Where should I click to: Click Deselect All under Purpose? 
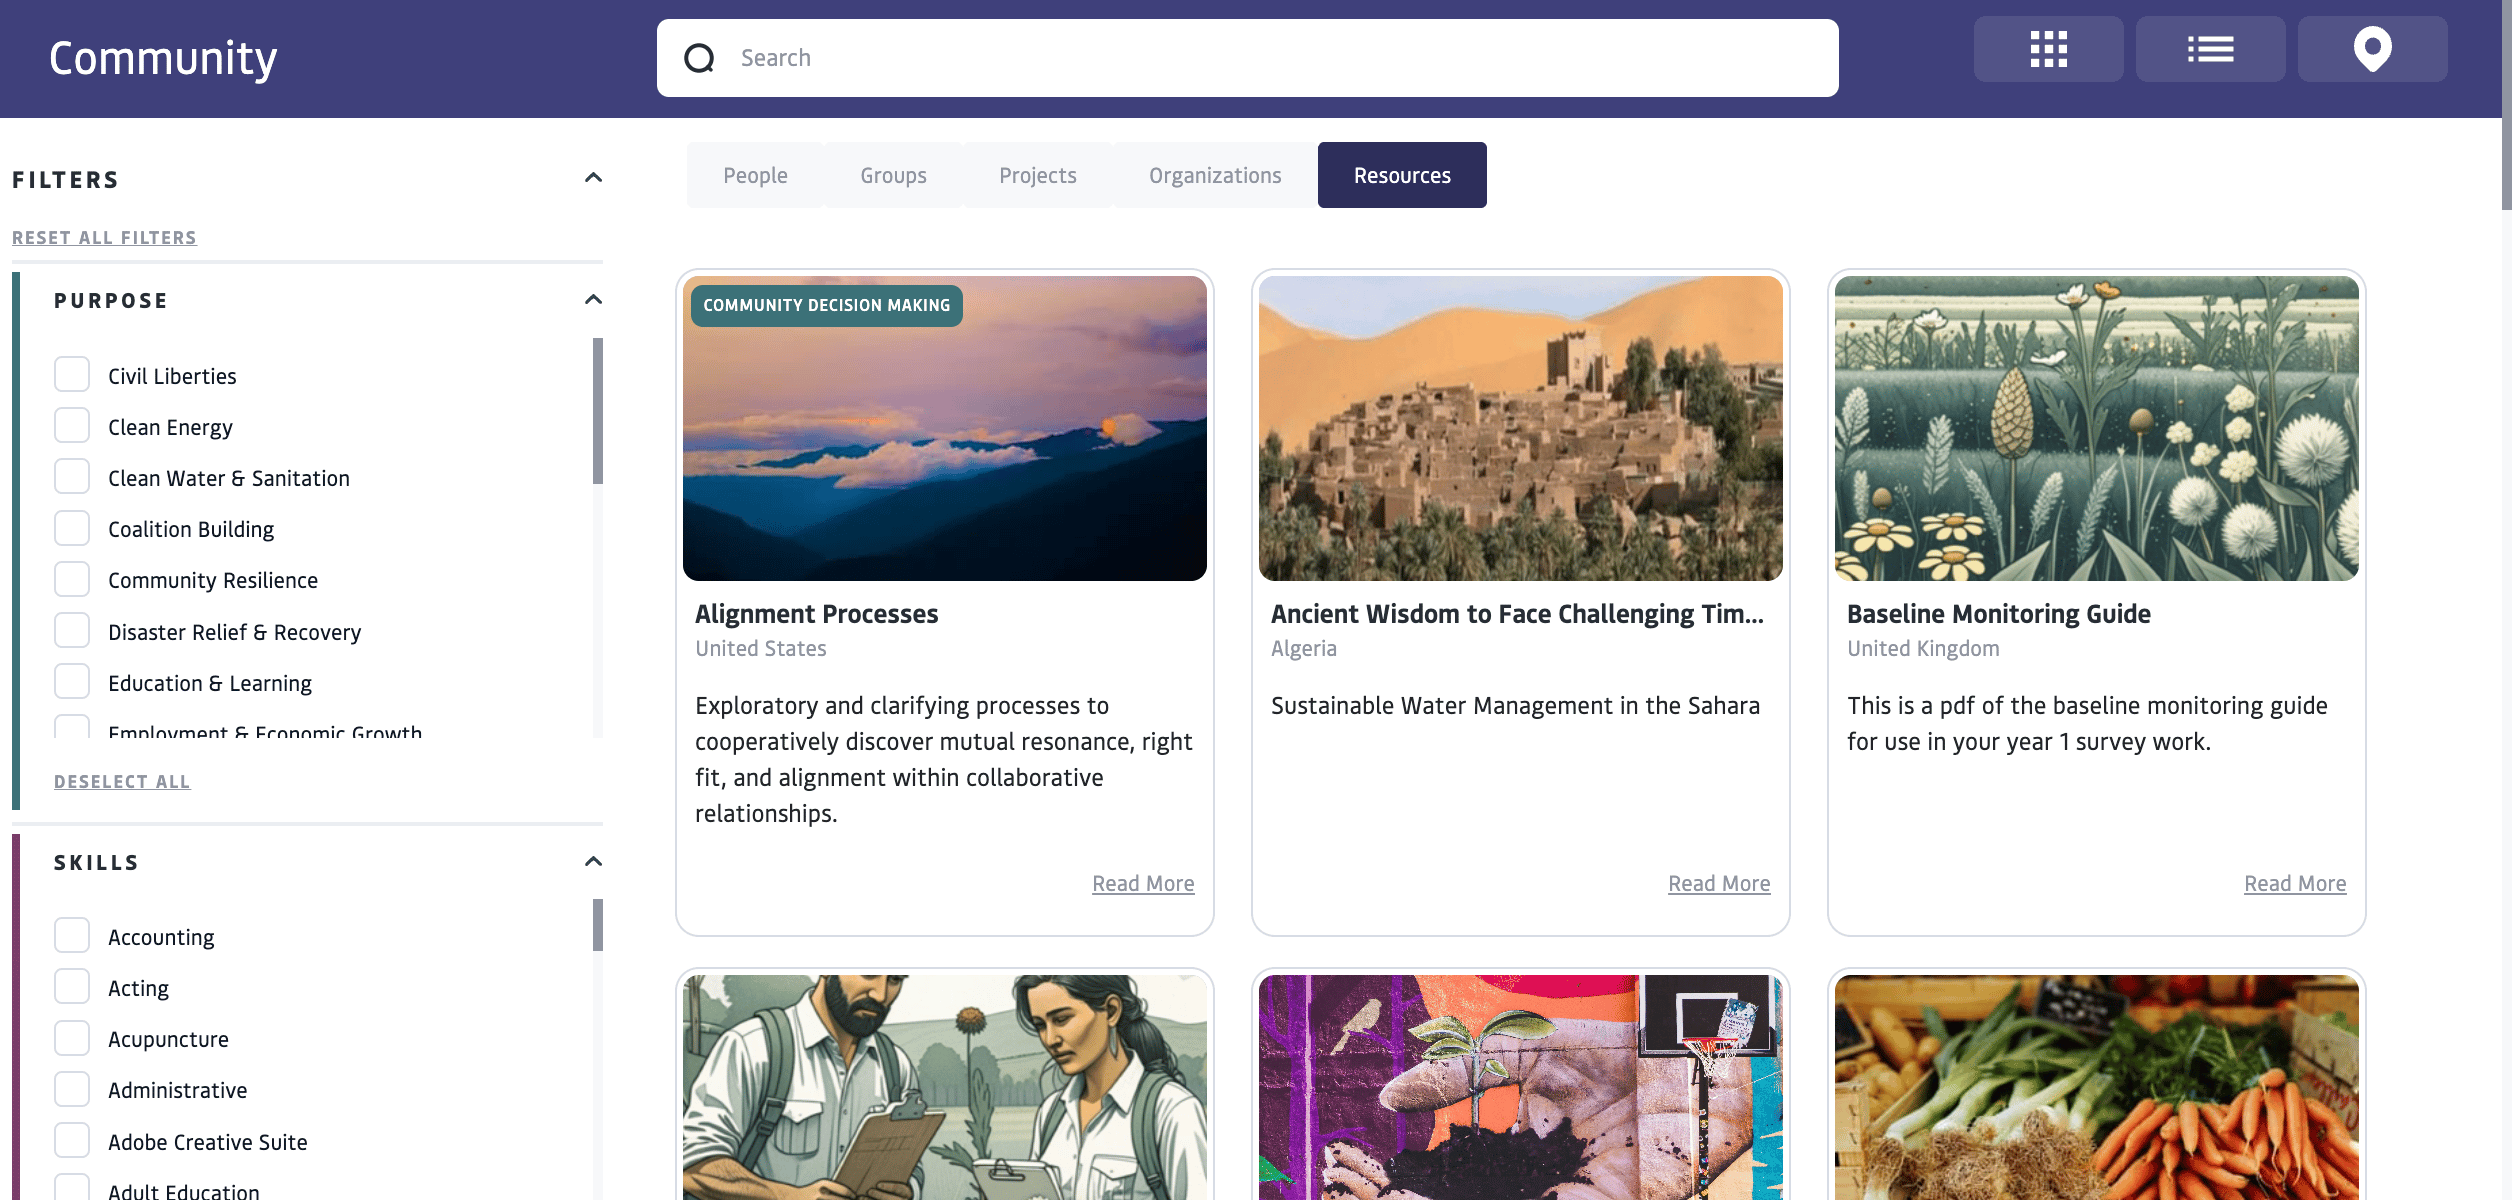tap(122, 782)
